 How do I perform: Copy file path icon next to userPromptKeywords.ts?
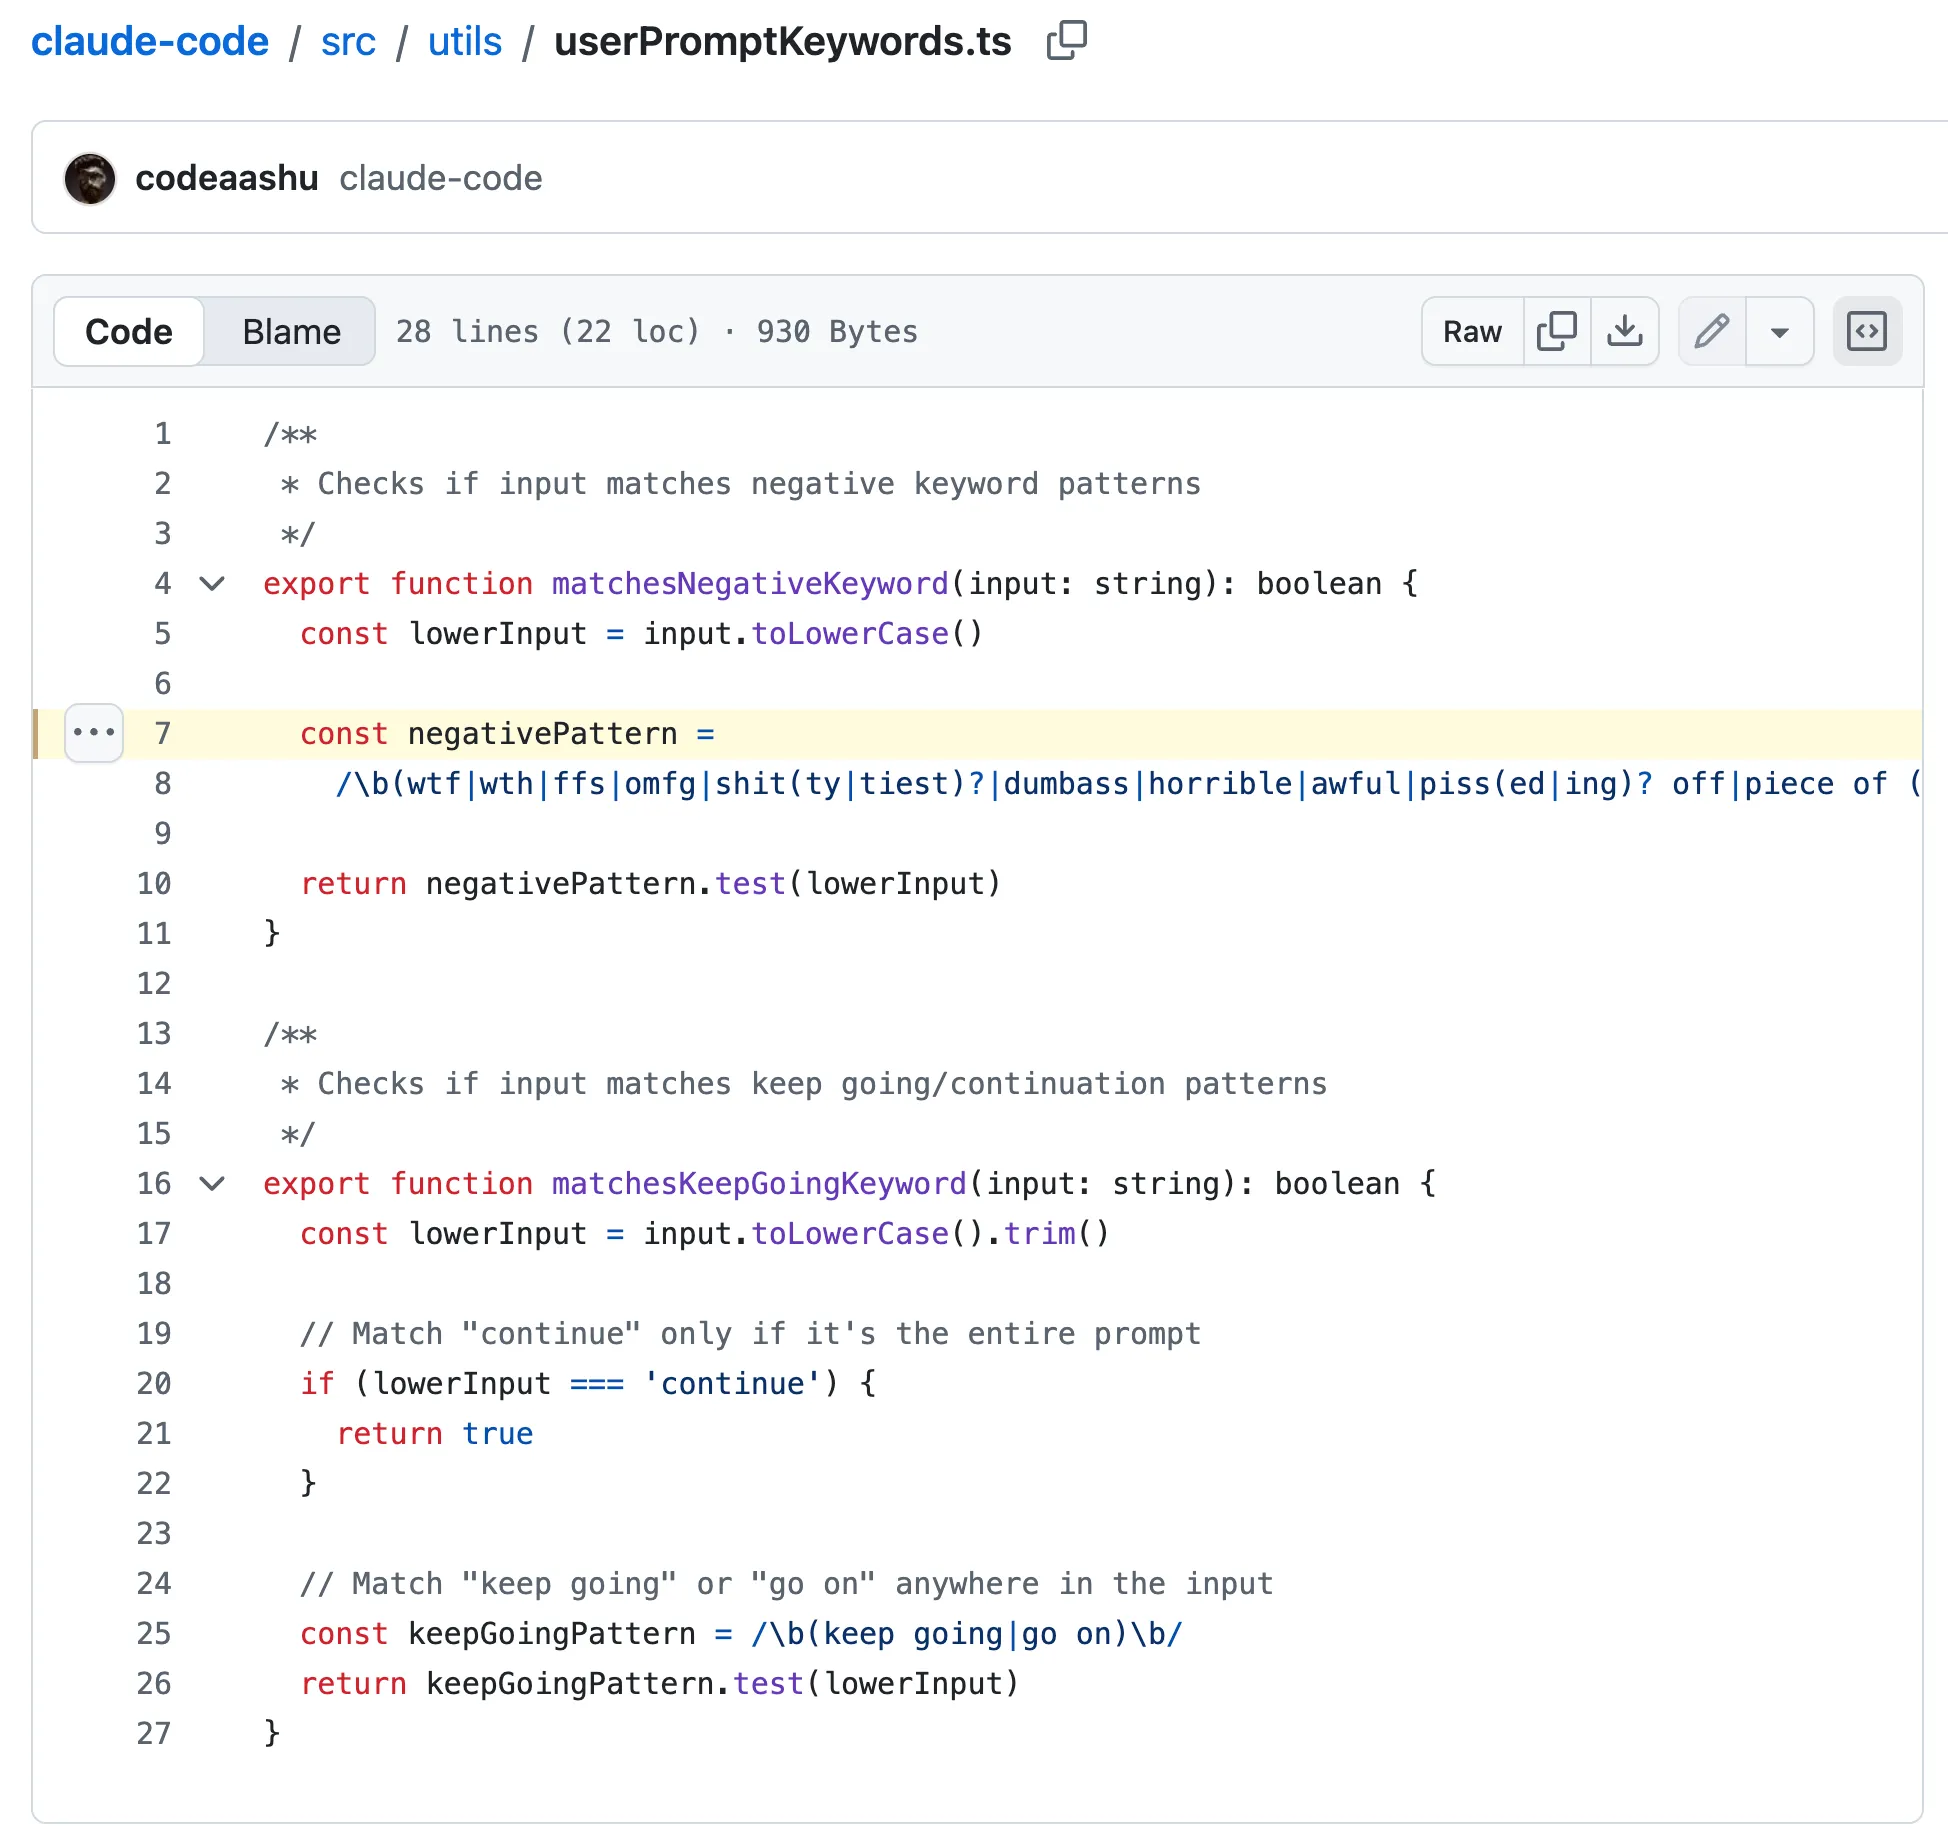(1066, 41)
